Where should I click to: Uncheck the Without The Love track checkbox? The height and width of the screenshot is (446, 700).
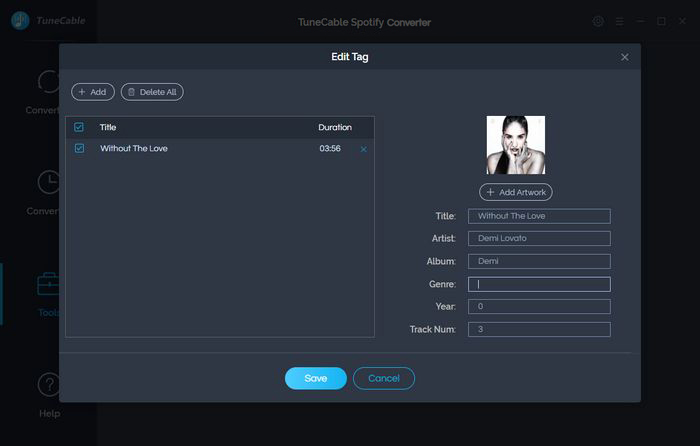pos(79,148)
